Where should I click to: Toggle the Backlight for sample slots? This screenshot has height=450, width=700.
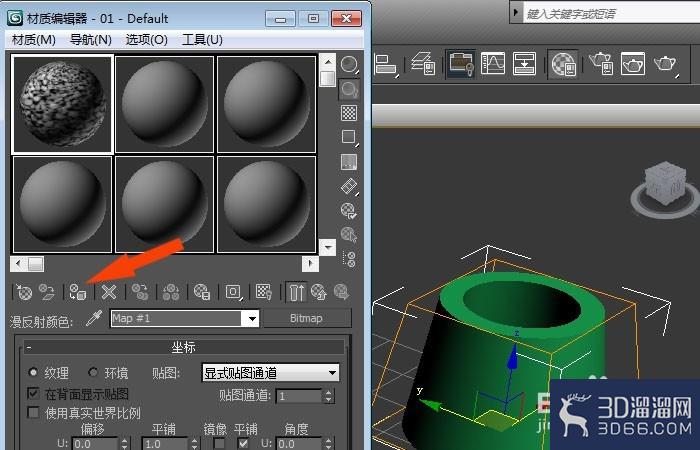[349, 89]
